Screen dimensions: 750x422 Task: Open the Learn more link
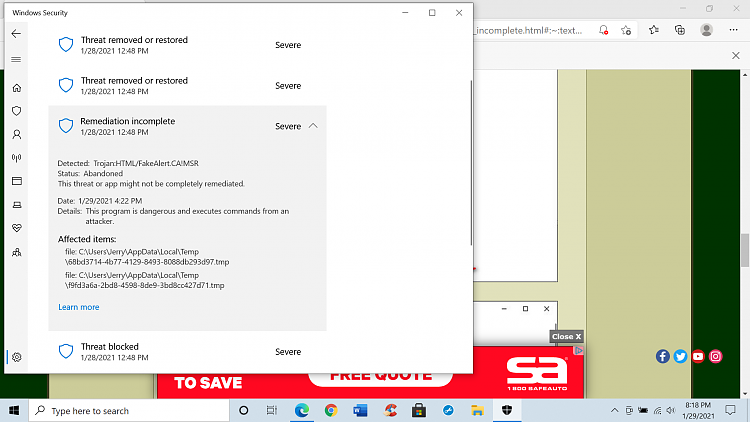[x=78, y=307]
